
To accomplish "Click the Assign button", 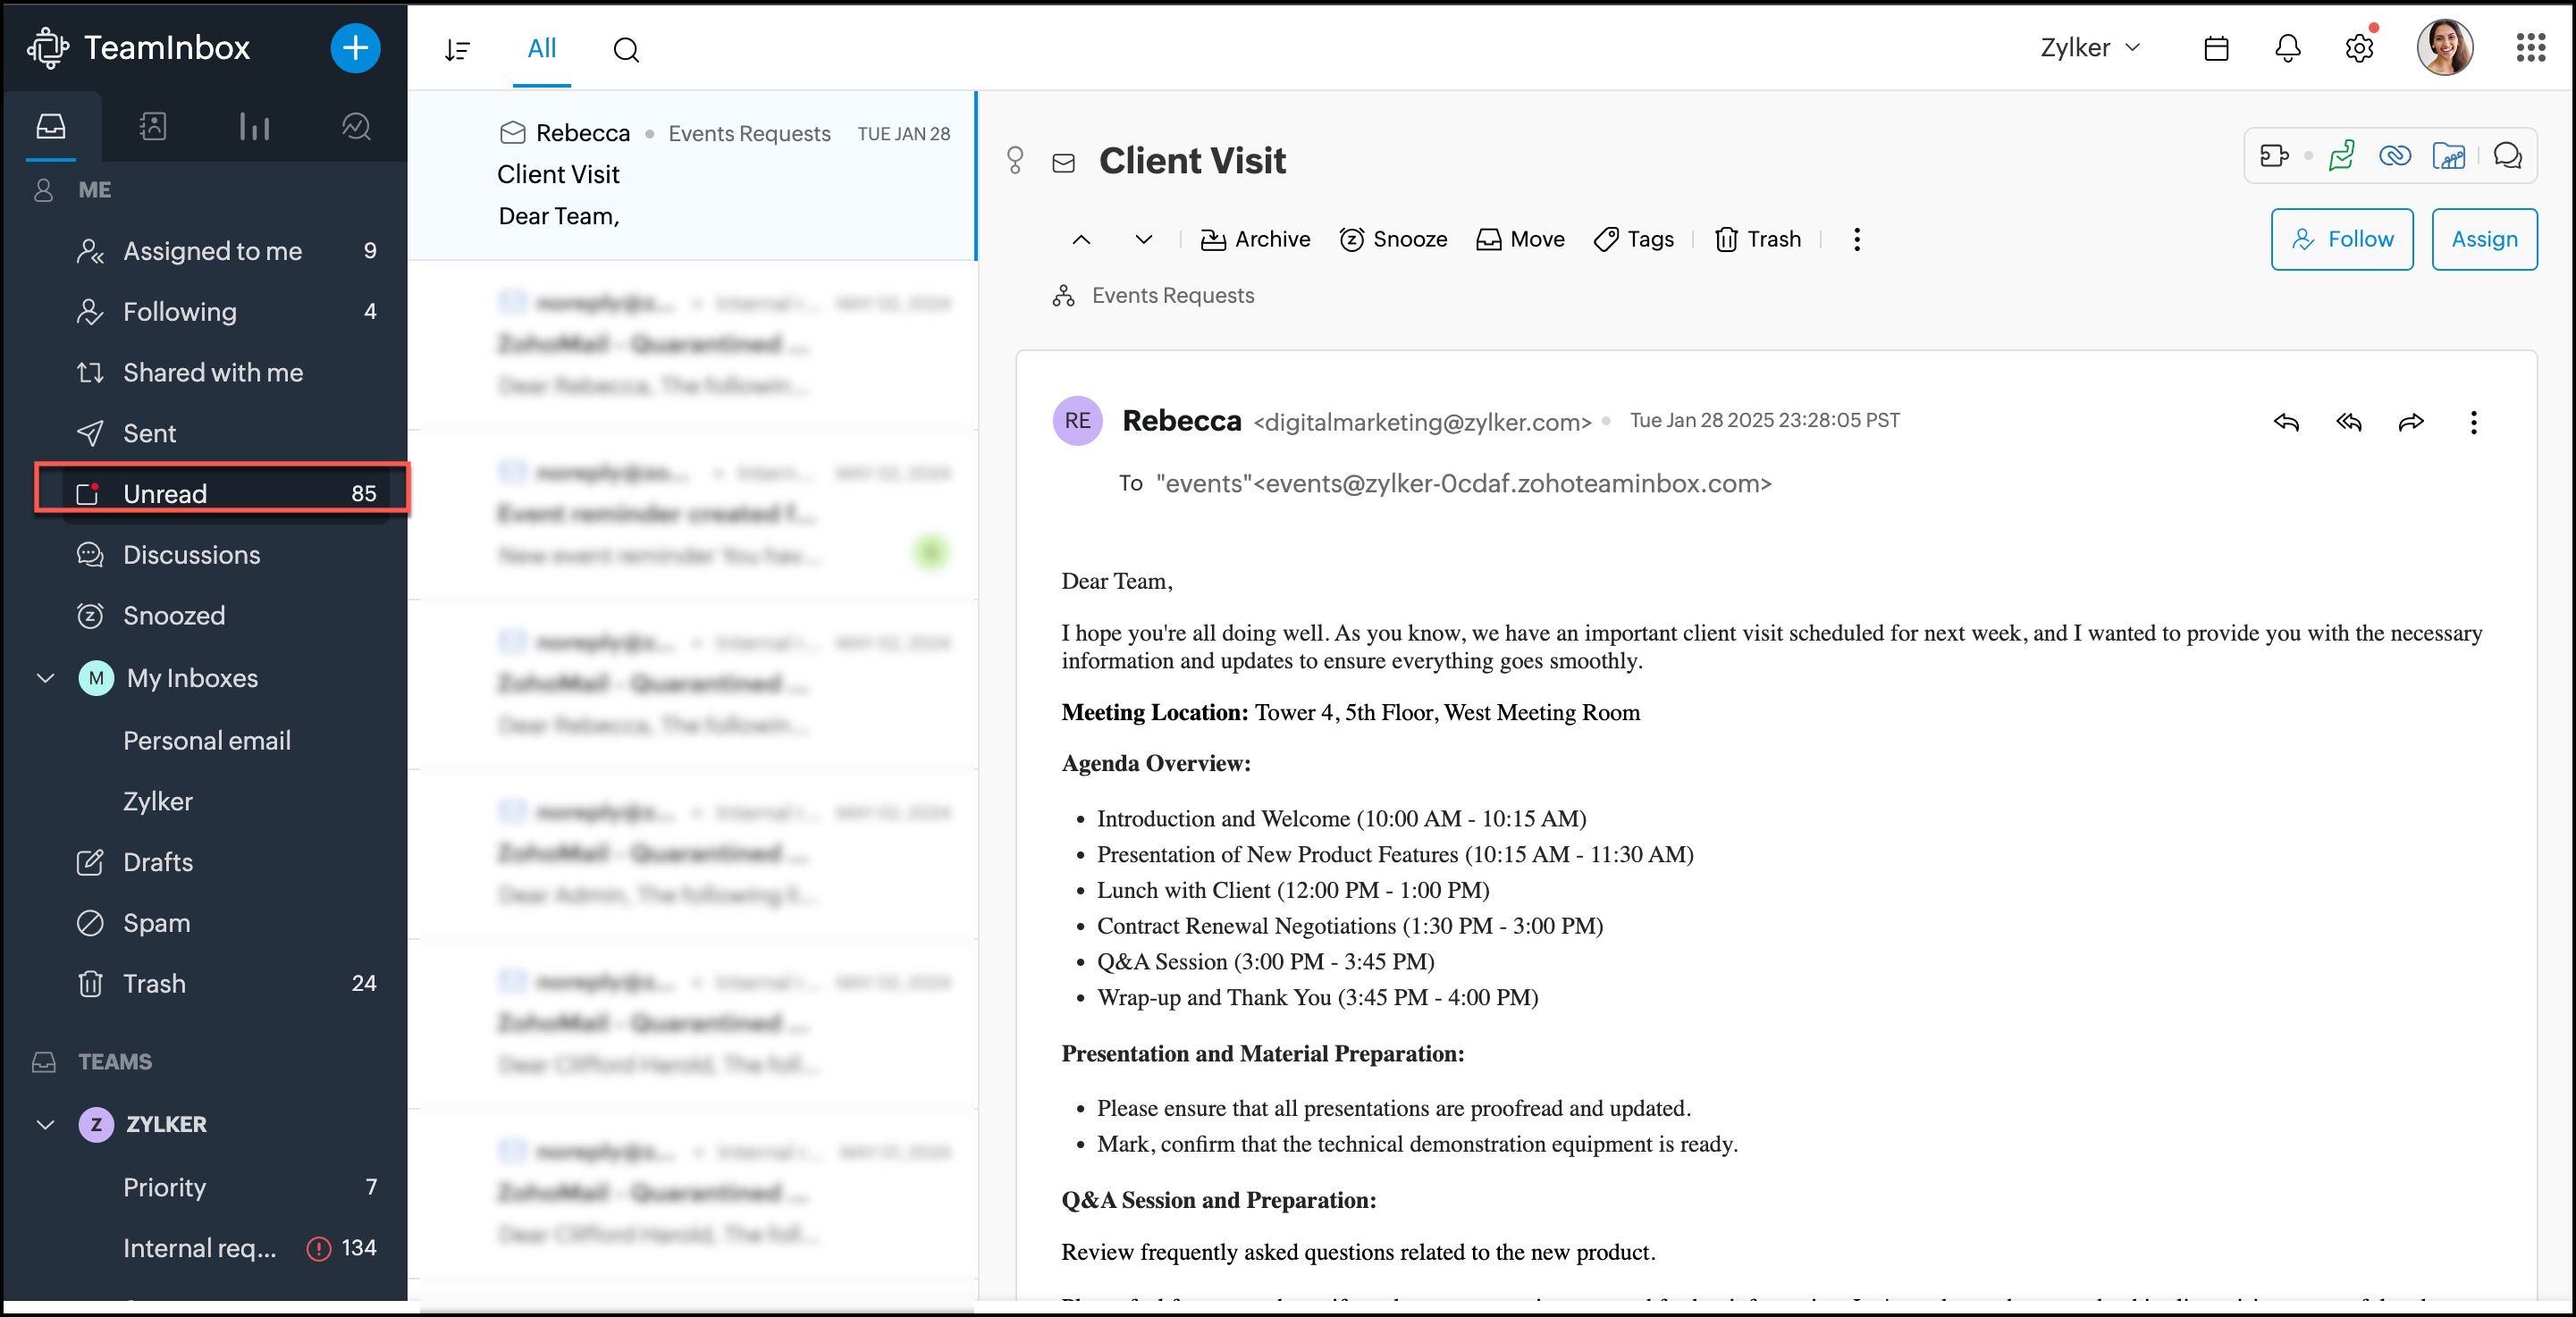I will tap(2483, 239).
